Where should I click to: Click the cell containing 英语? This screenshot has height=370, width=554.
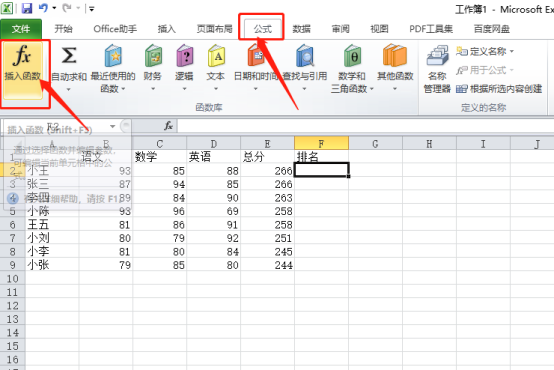[214, 157]
